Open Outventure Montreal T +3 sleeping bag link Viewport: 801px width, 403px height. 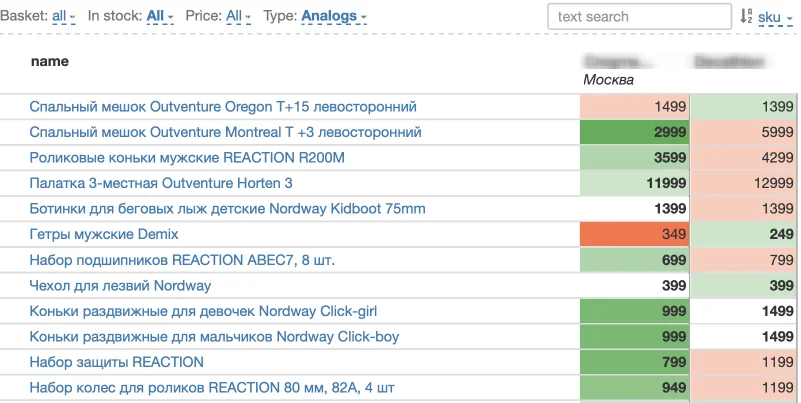[225, 132]
